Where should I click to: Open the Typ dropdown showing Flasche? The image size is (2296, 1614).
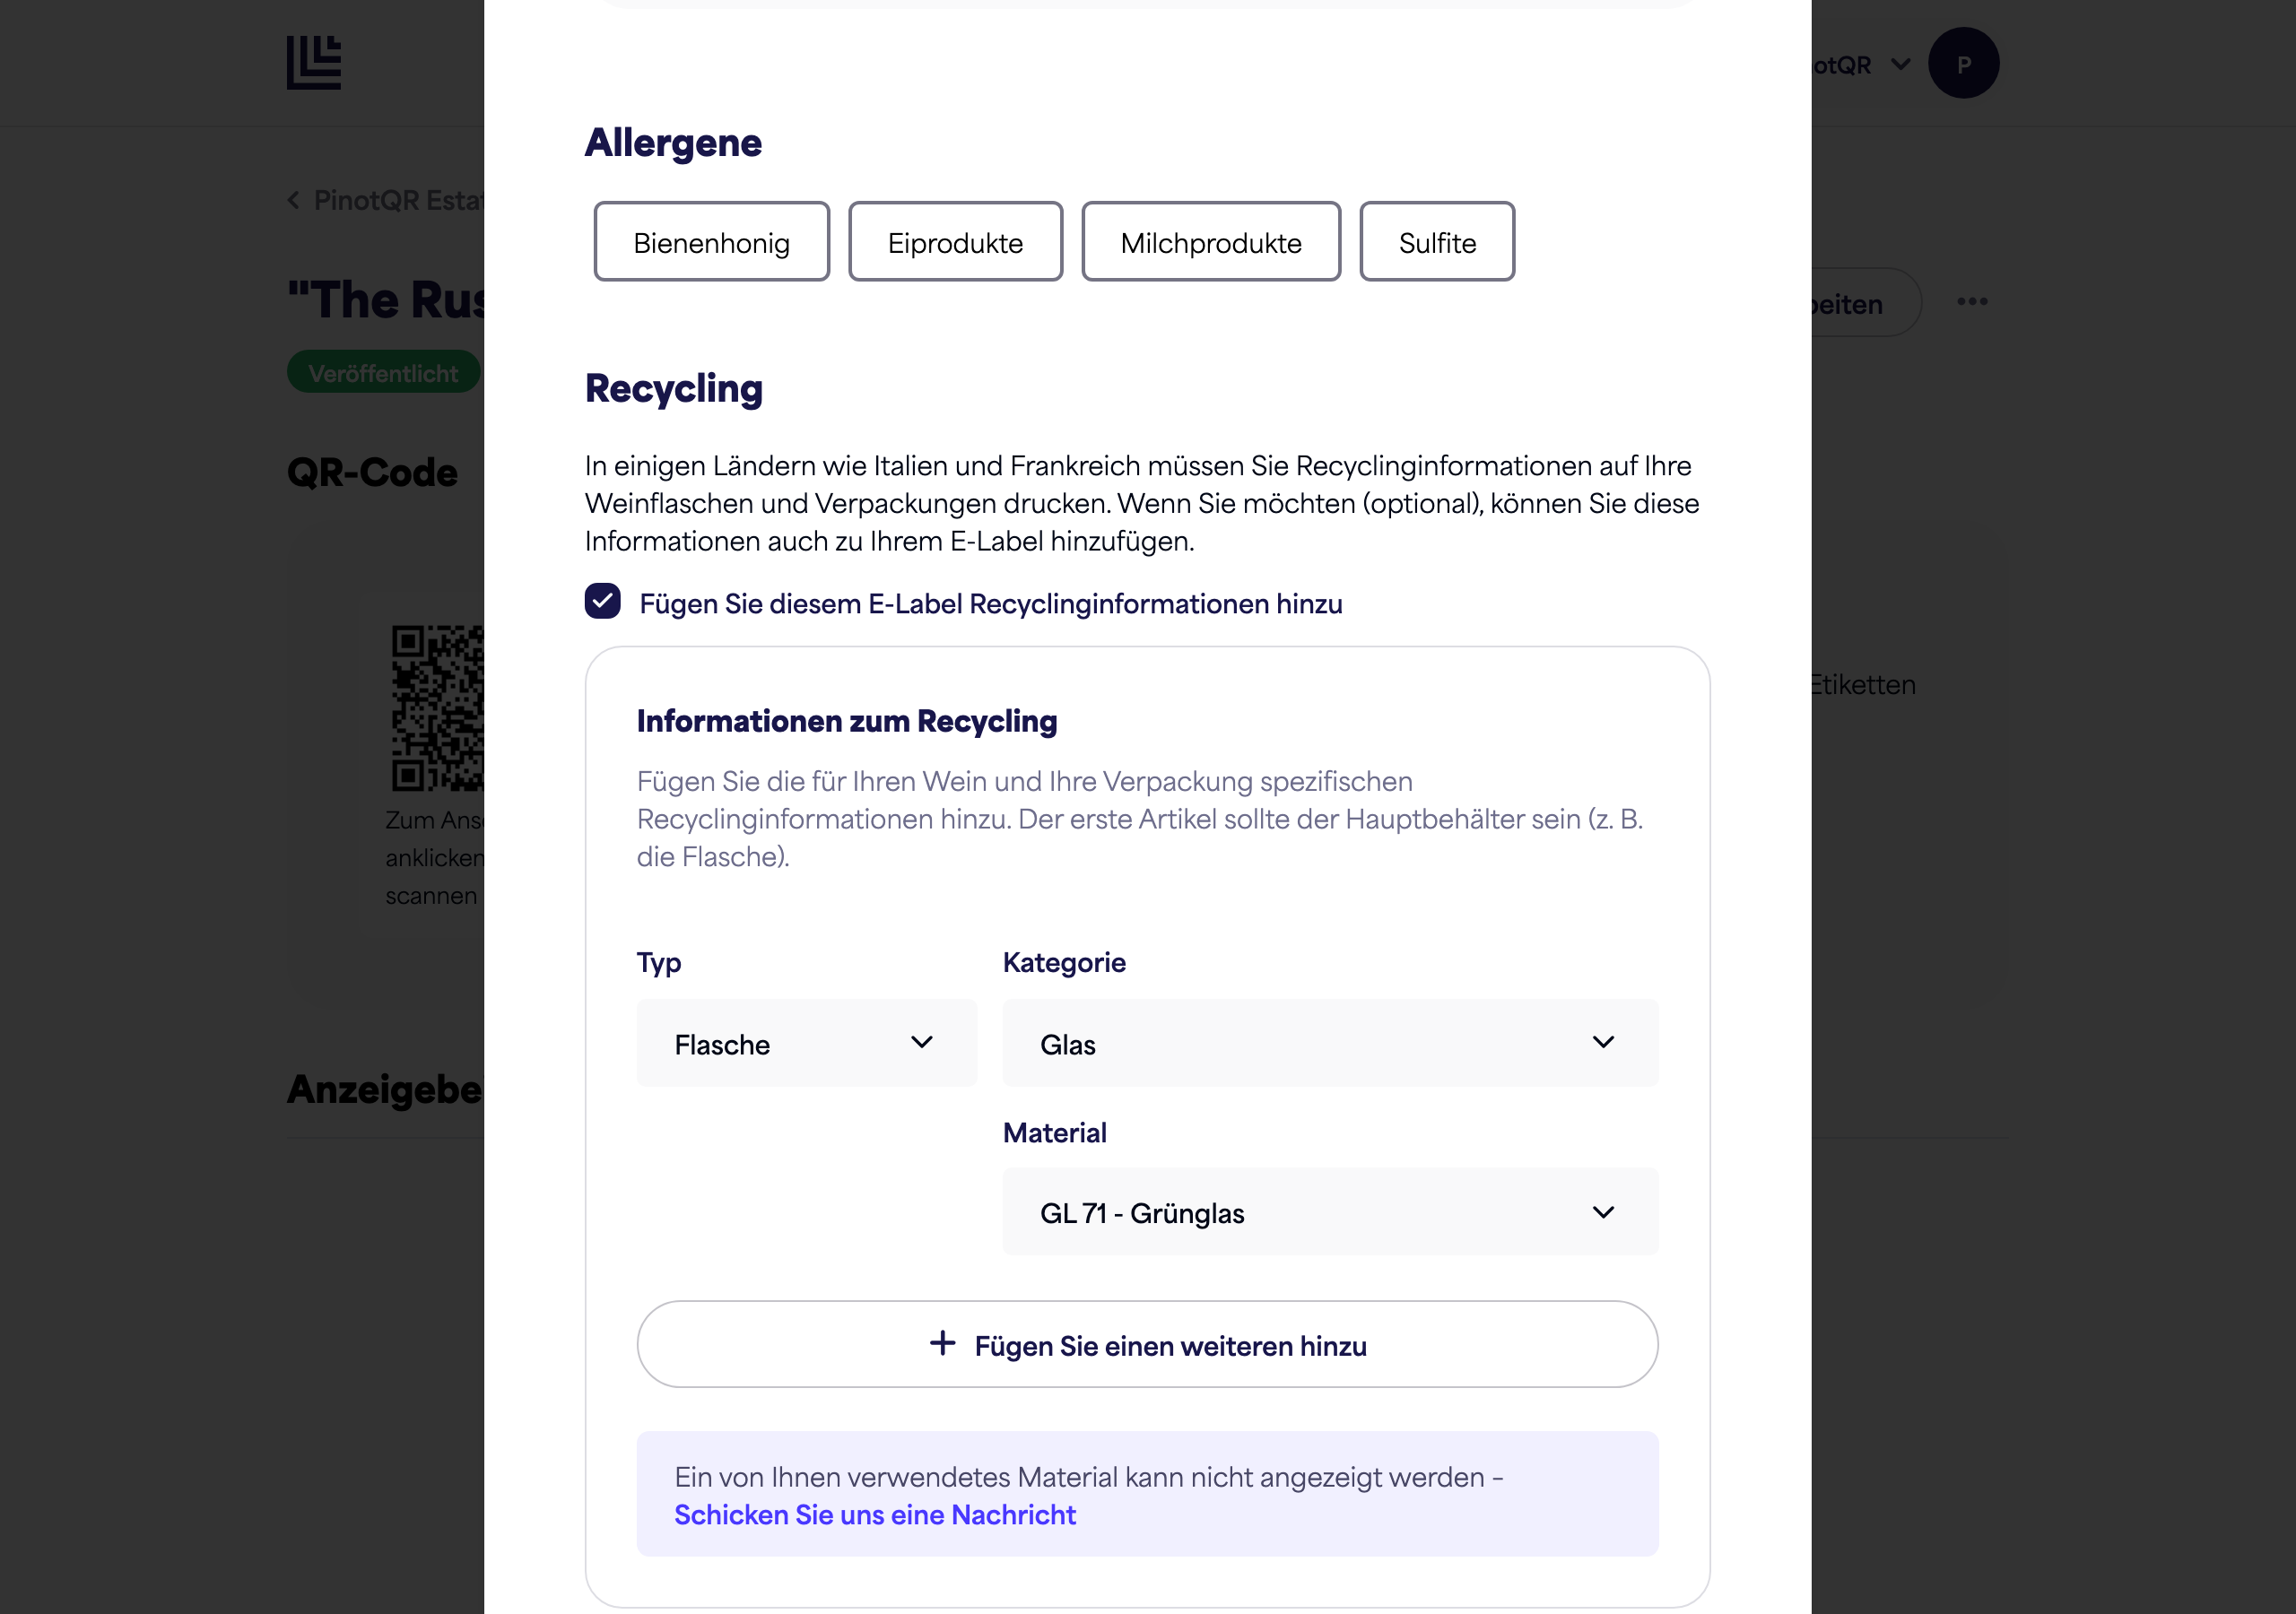click(x=806, y=1043)
